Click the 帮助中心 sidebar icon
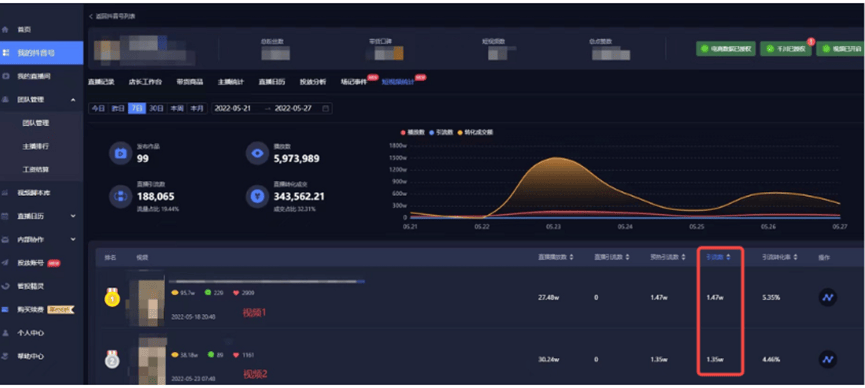The image size is (865, 388). (6, 357)
